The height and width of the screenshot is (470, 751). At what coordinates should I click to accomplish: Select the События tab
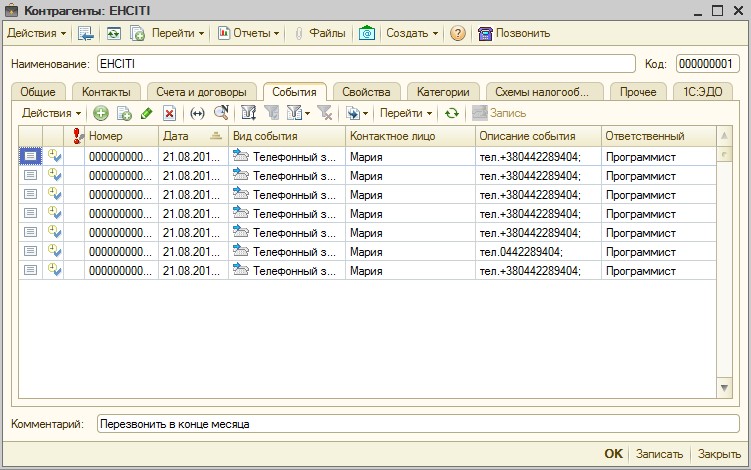295,92
